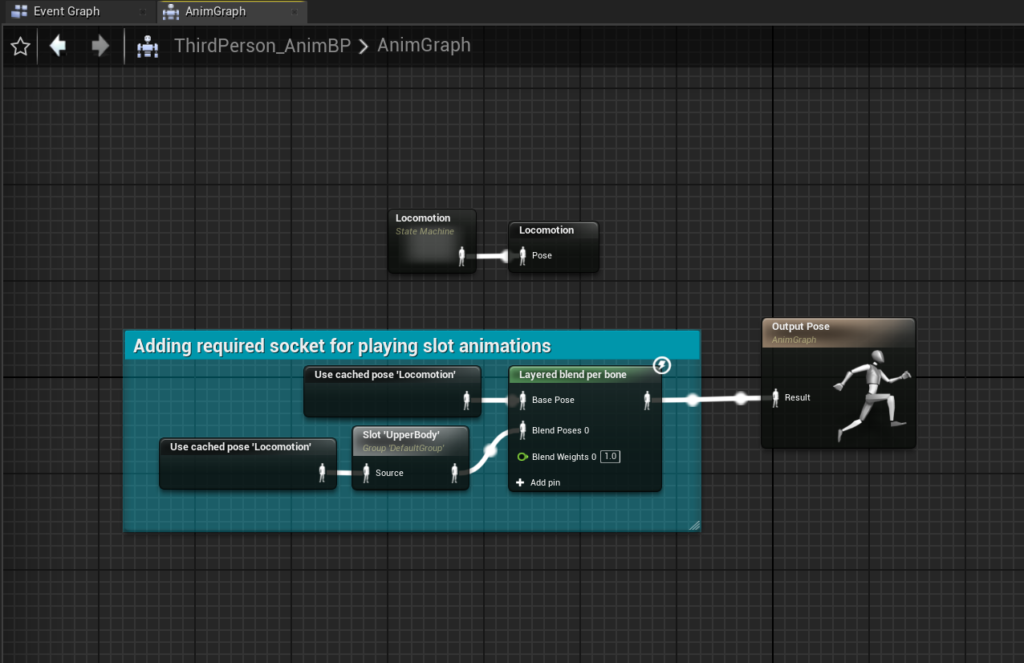Click the Pose input pin on the Locomotion node
The width and height of the screenshot is (1024, 663).
coord(521,256)
